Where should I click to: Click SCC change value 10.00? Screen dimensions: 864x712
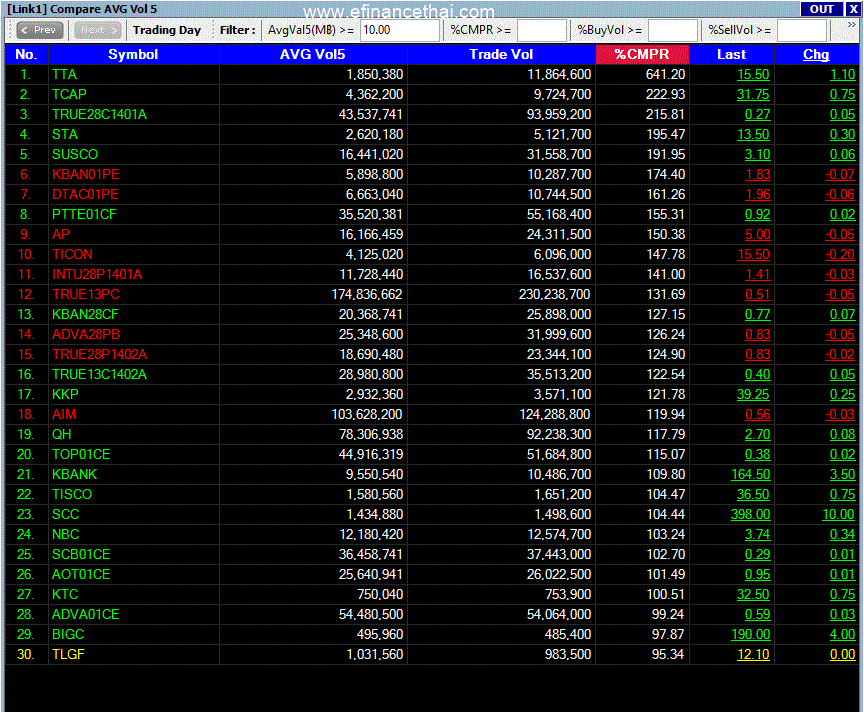[839, 515]
